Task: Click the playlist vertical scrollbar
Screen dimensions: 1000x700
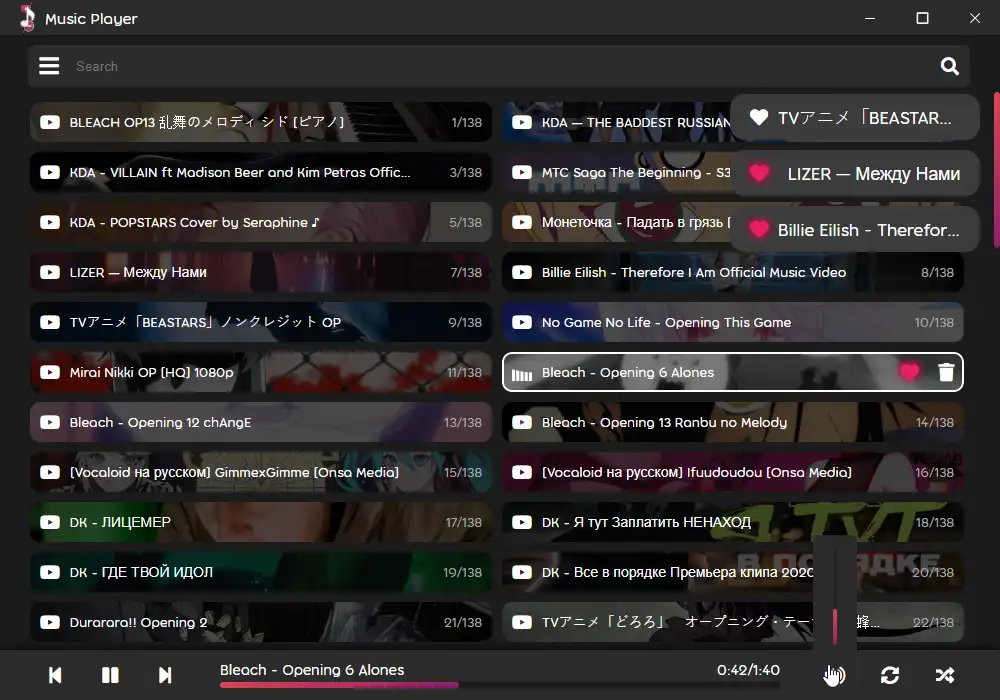Action: point(996,170)
